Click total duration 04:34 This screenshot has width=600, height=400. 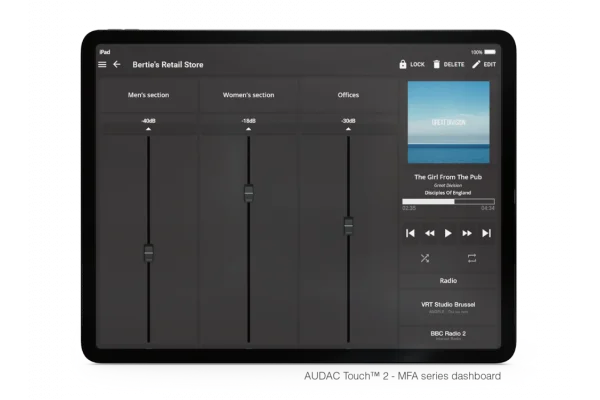488,208
